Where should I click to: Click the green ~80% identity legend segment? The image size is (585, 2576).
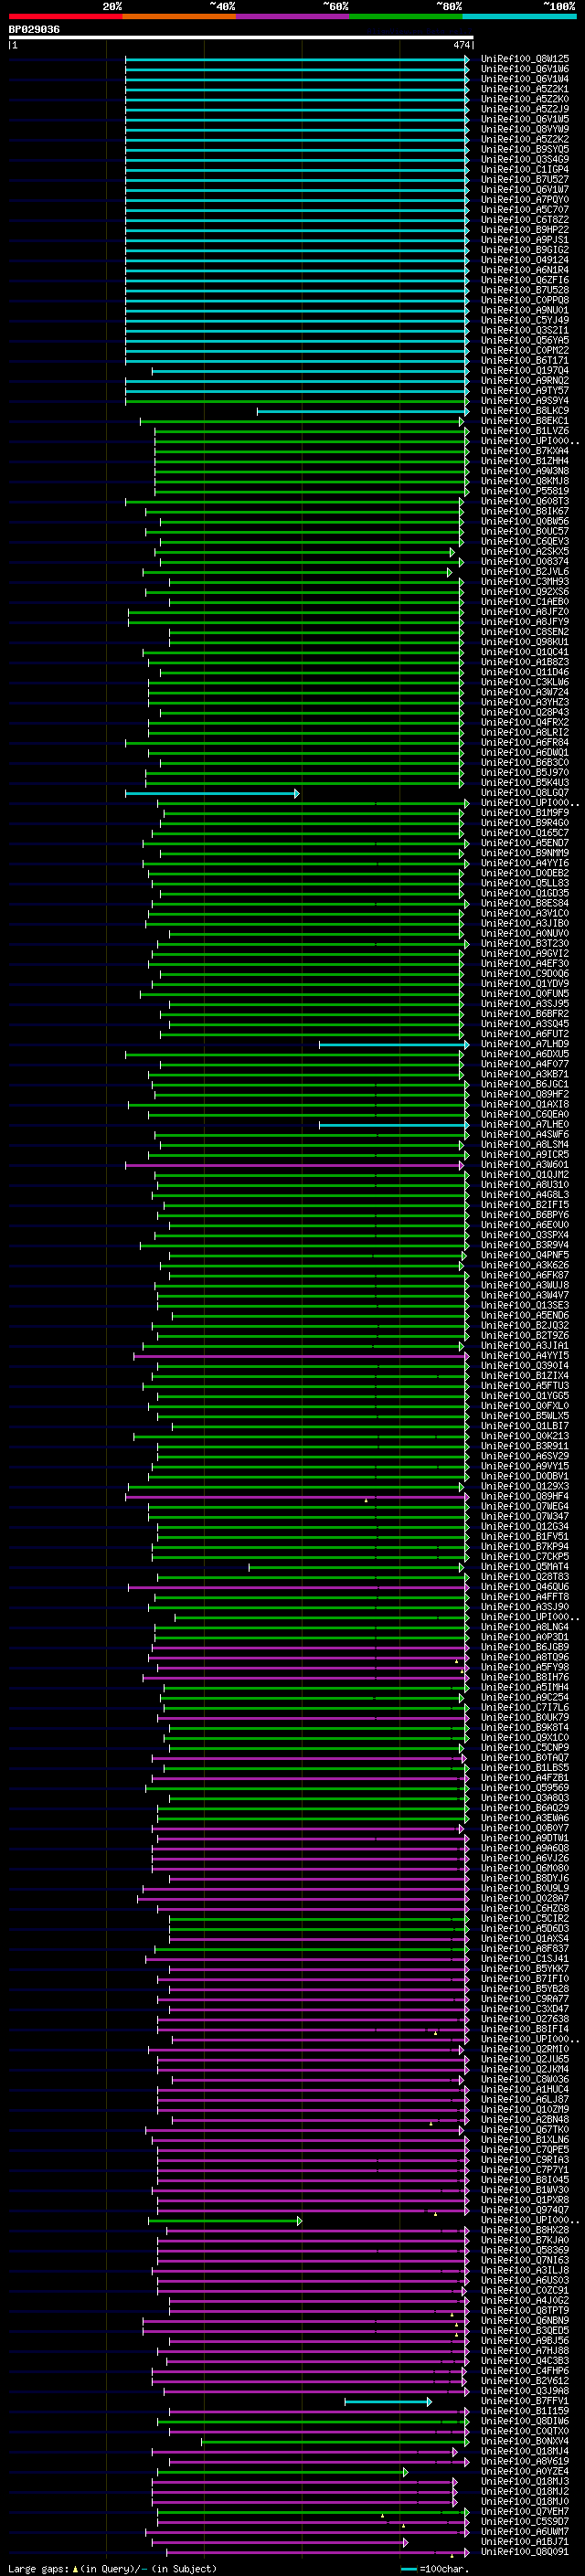point(406,16)
